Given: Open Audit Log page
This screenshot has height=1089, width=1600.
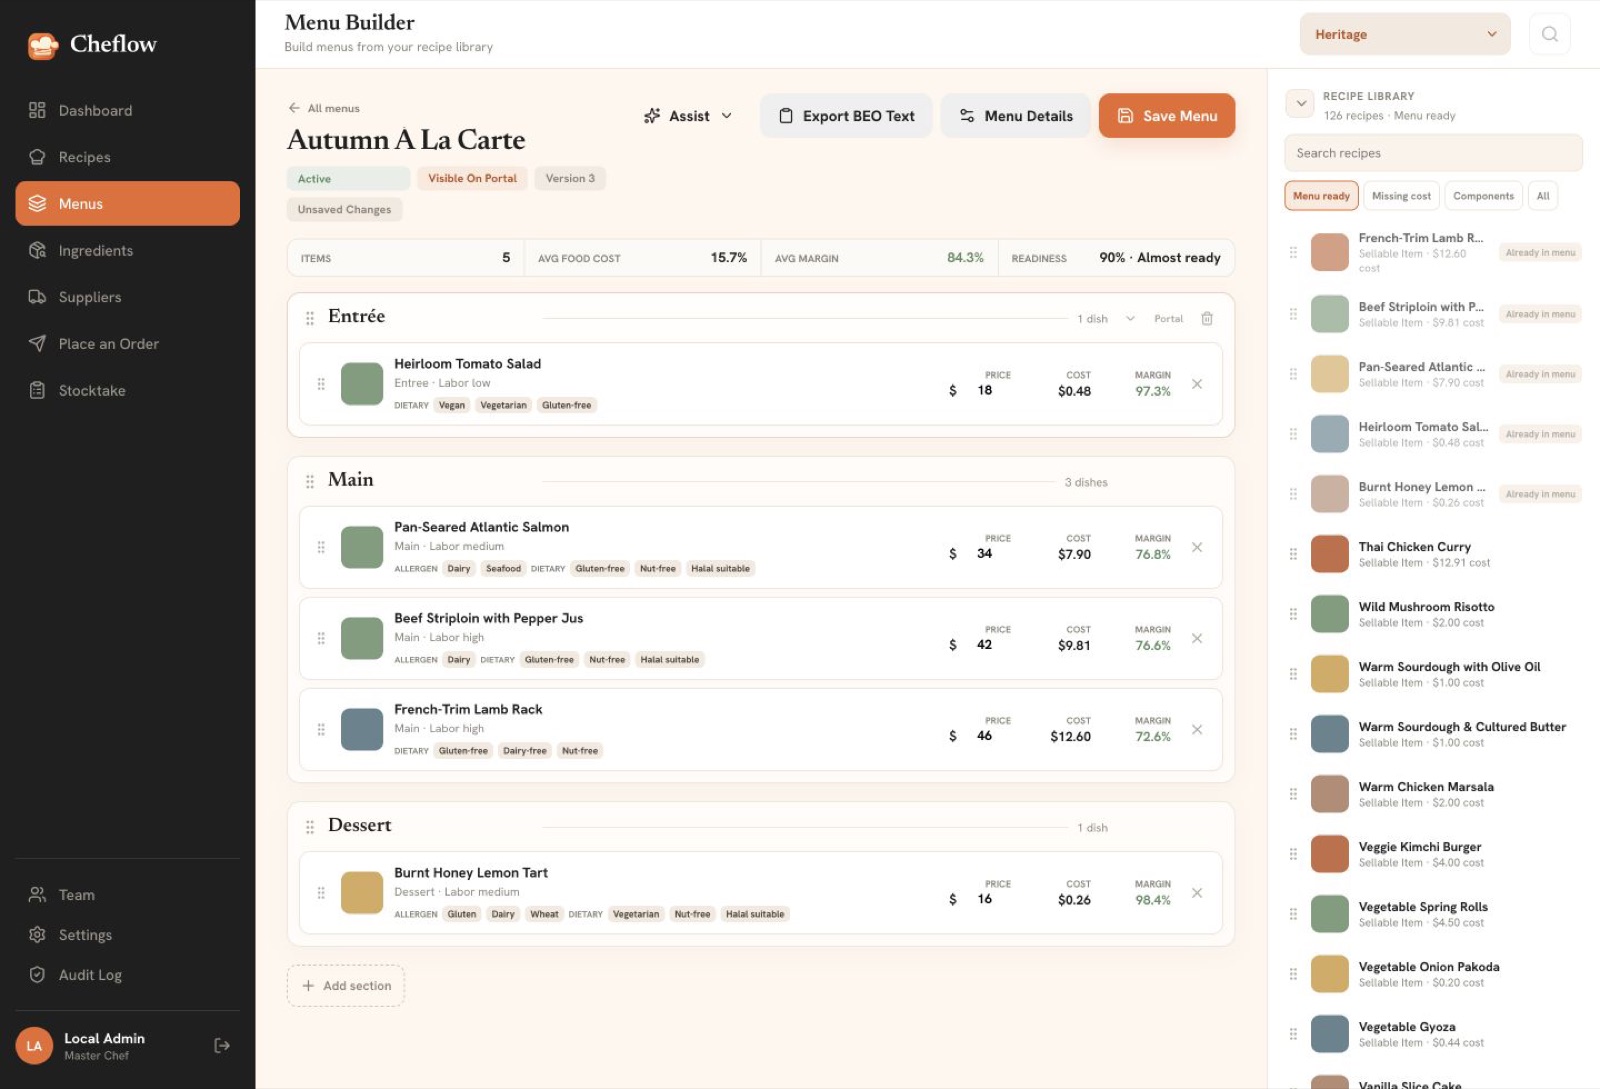Looking at the screenshot, I should (128, 975).
